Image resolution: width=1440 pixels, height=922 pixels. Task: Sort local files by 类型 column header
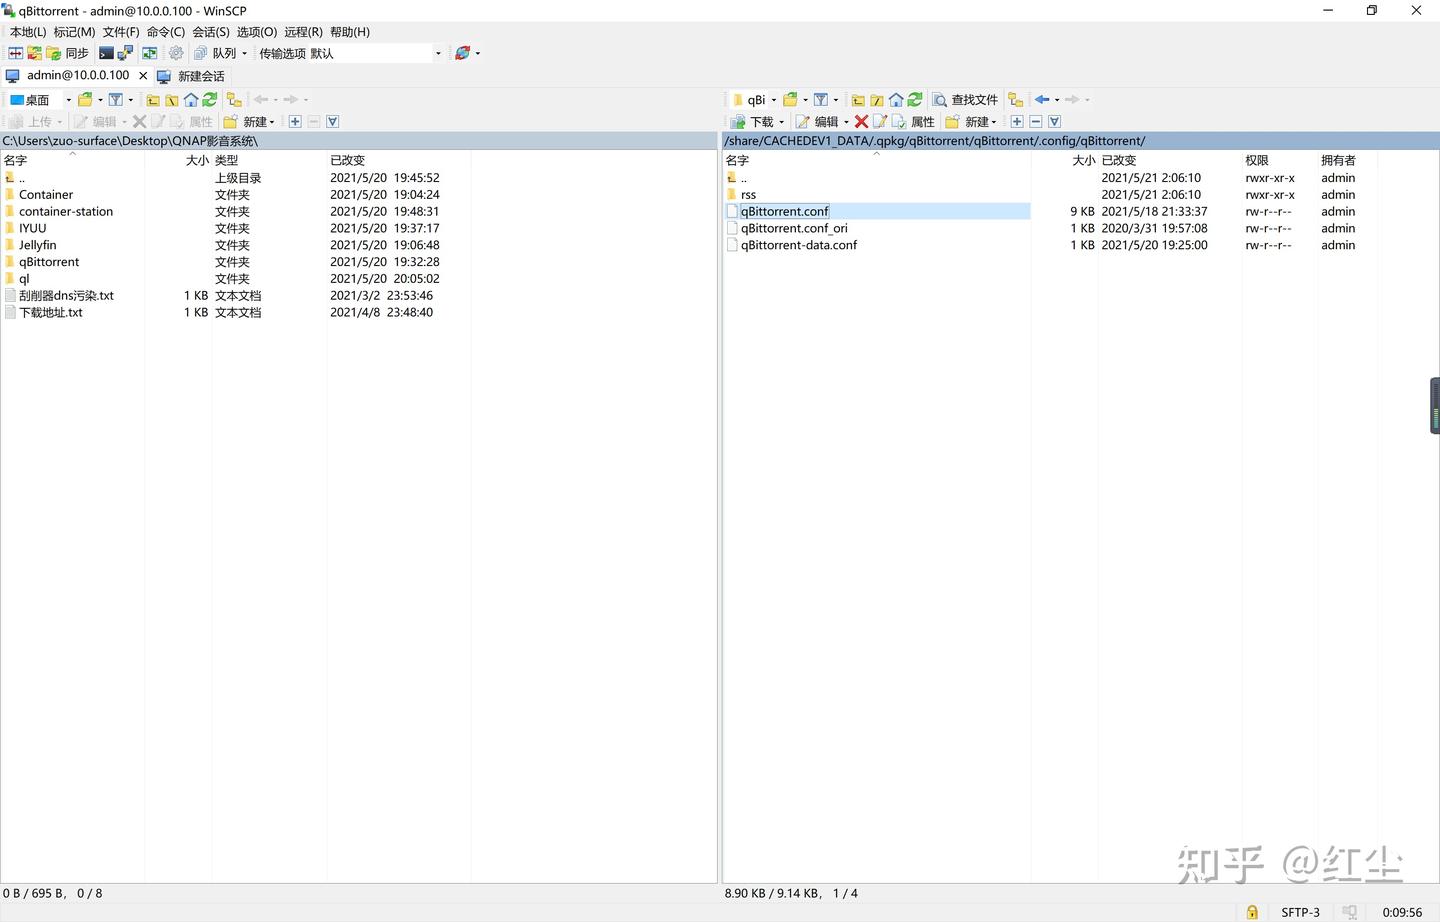[x=269, y=160]
